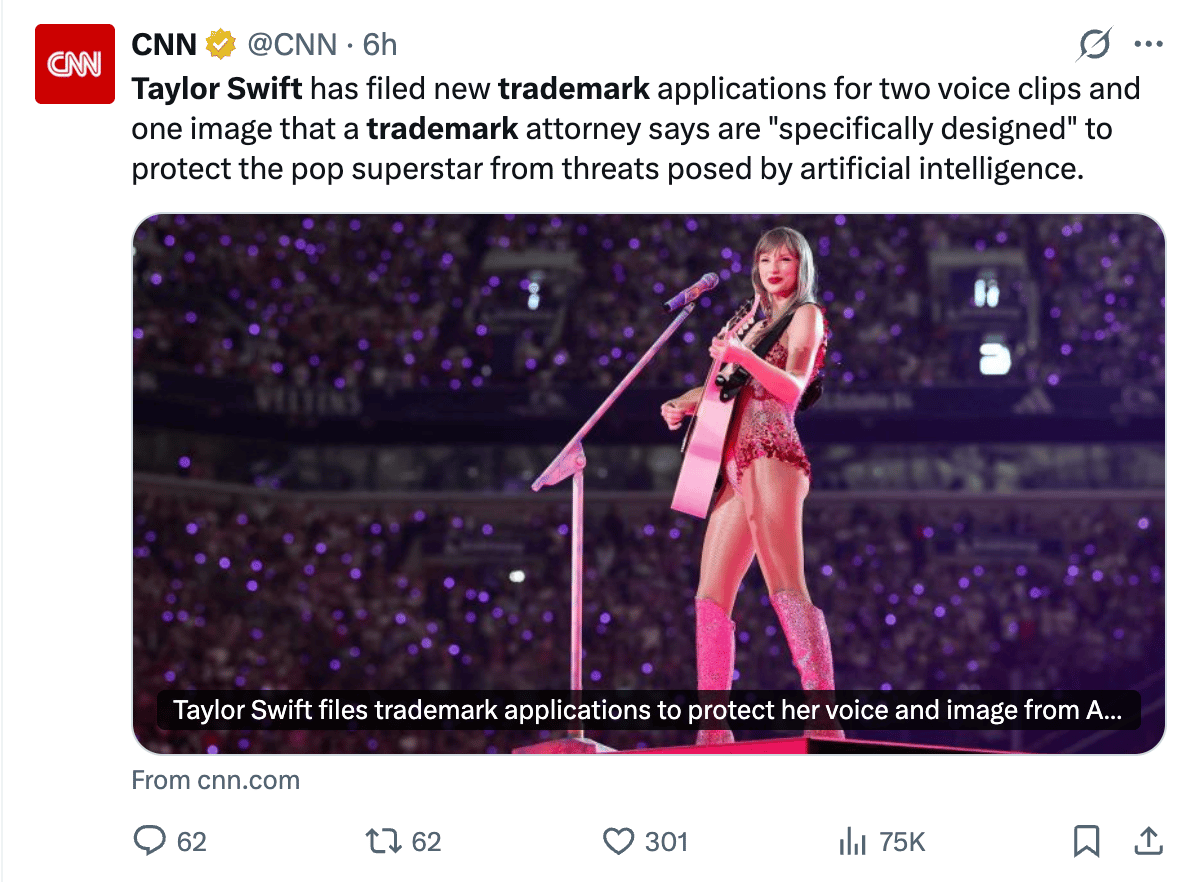Open the CNN display name link

[x=164, y=44]
